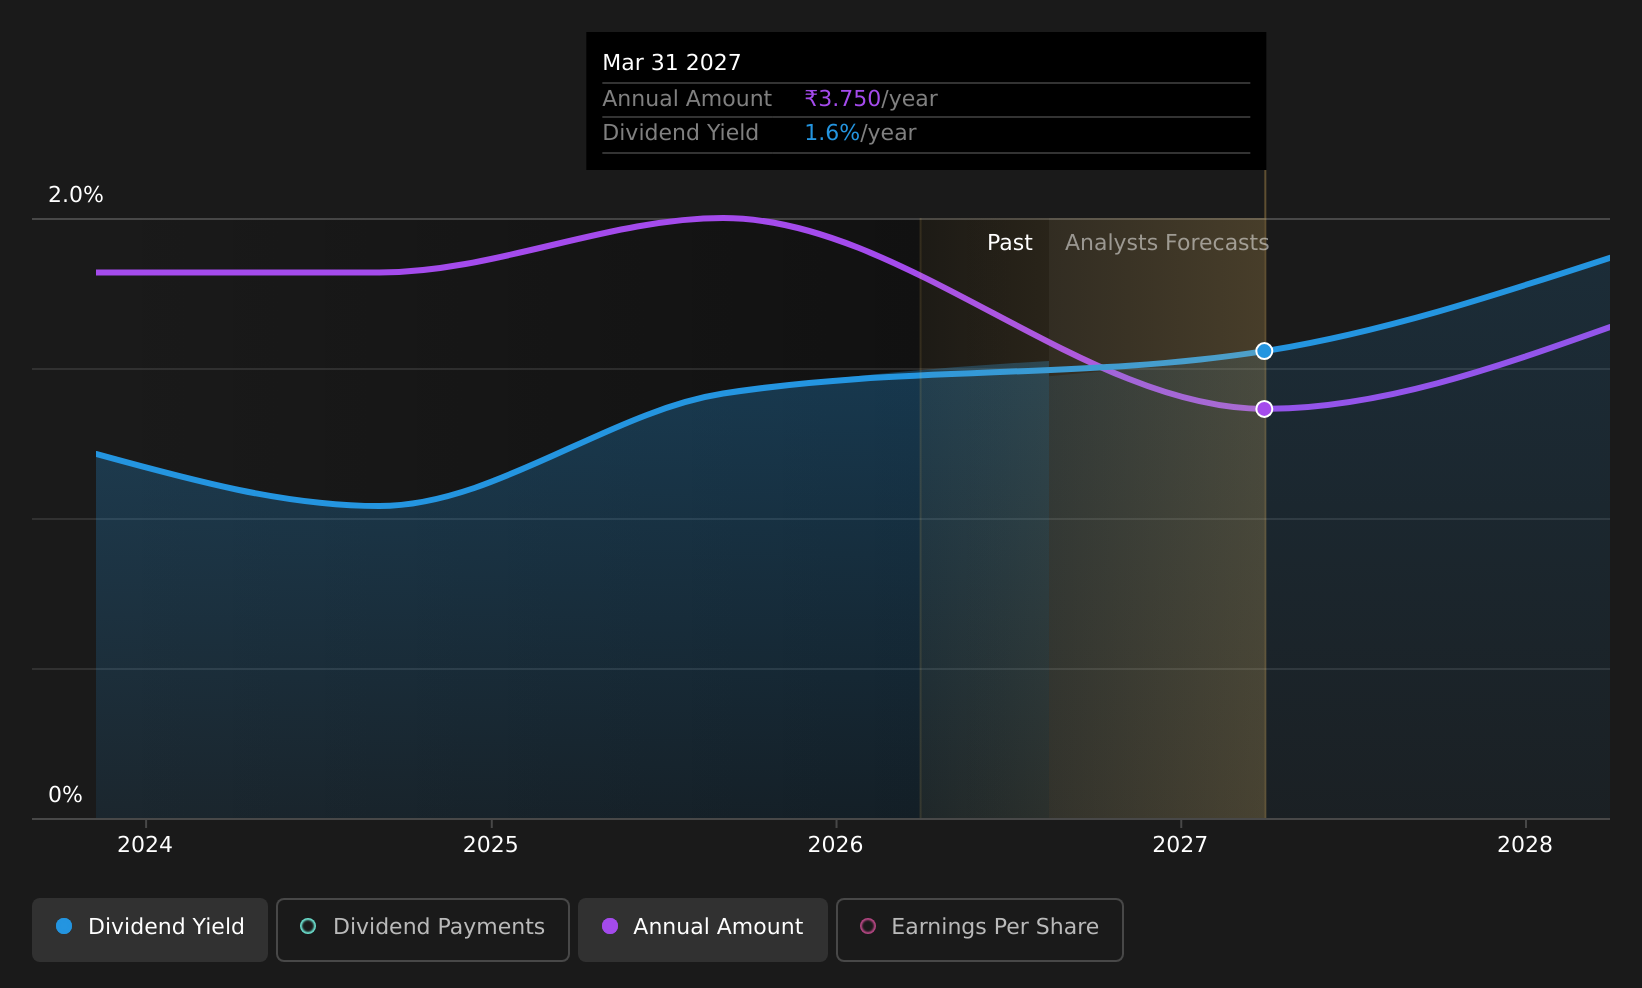Click the 2024 x-axis label

145,845
